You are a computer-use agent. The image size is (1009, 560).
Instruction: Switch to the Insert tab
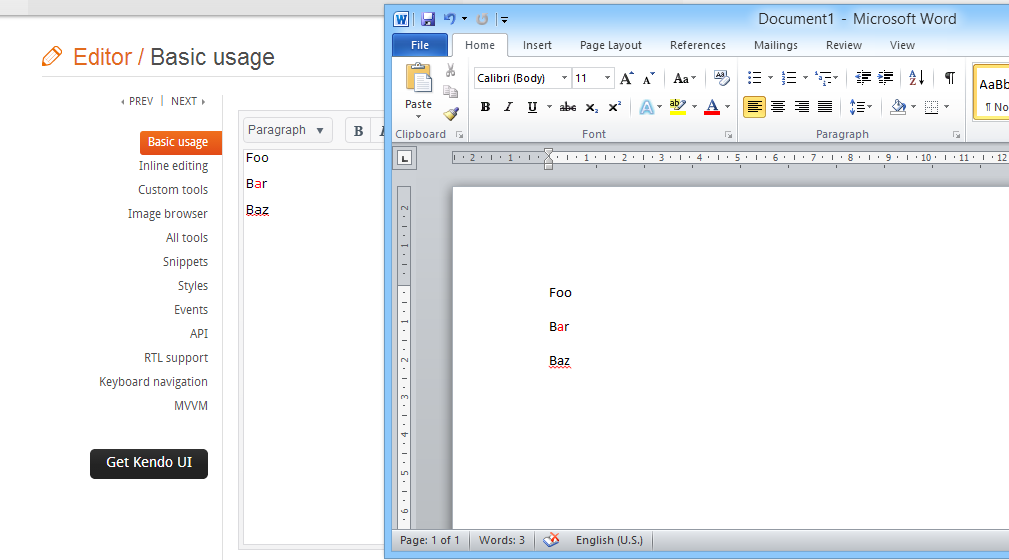537,45
